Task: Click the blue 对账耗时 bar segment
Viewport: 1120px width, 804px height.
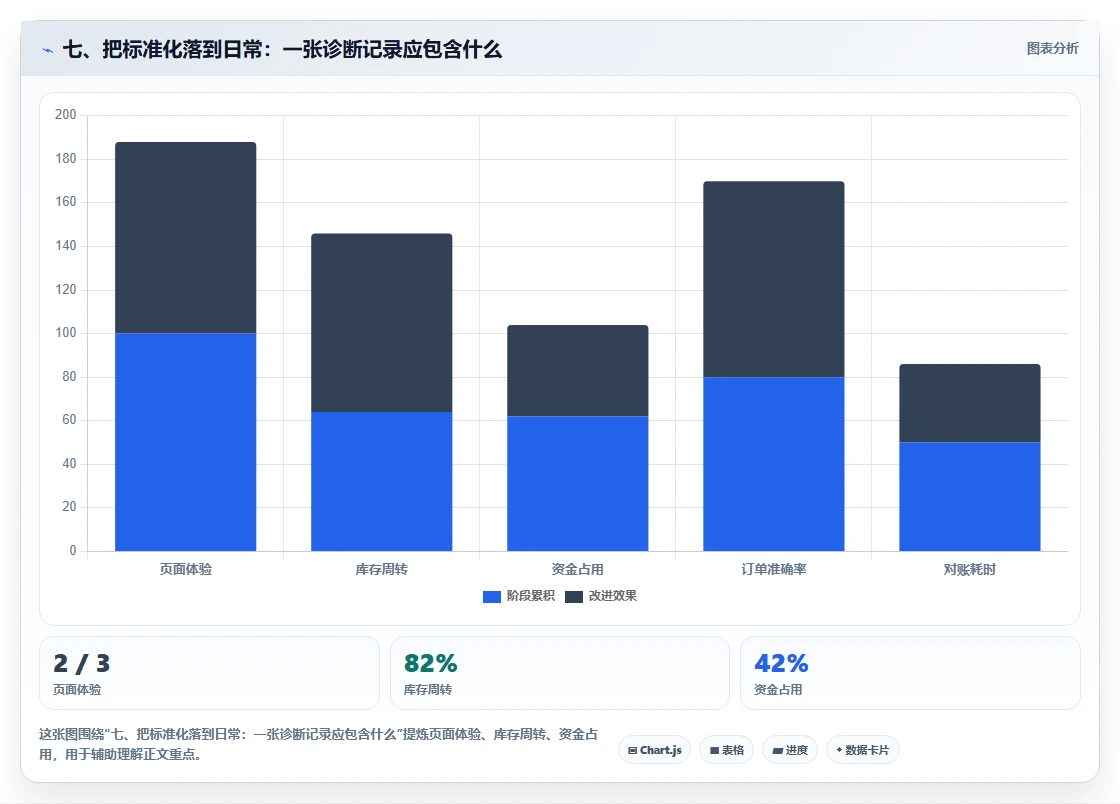Action: coord(970,496)
